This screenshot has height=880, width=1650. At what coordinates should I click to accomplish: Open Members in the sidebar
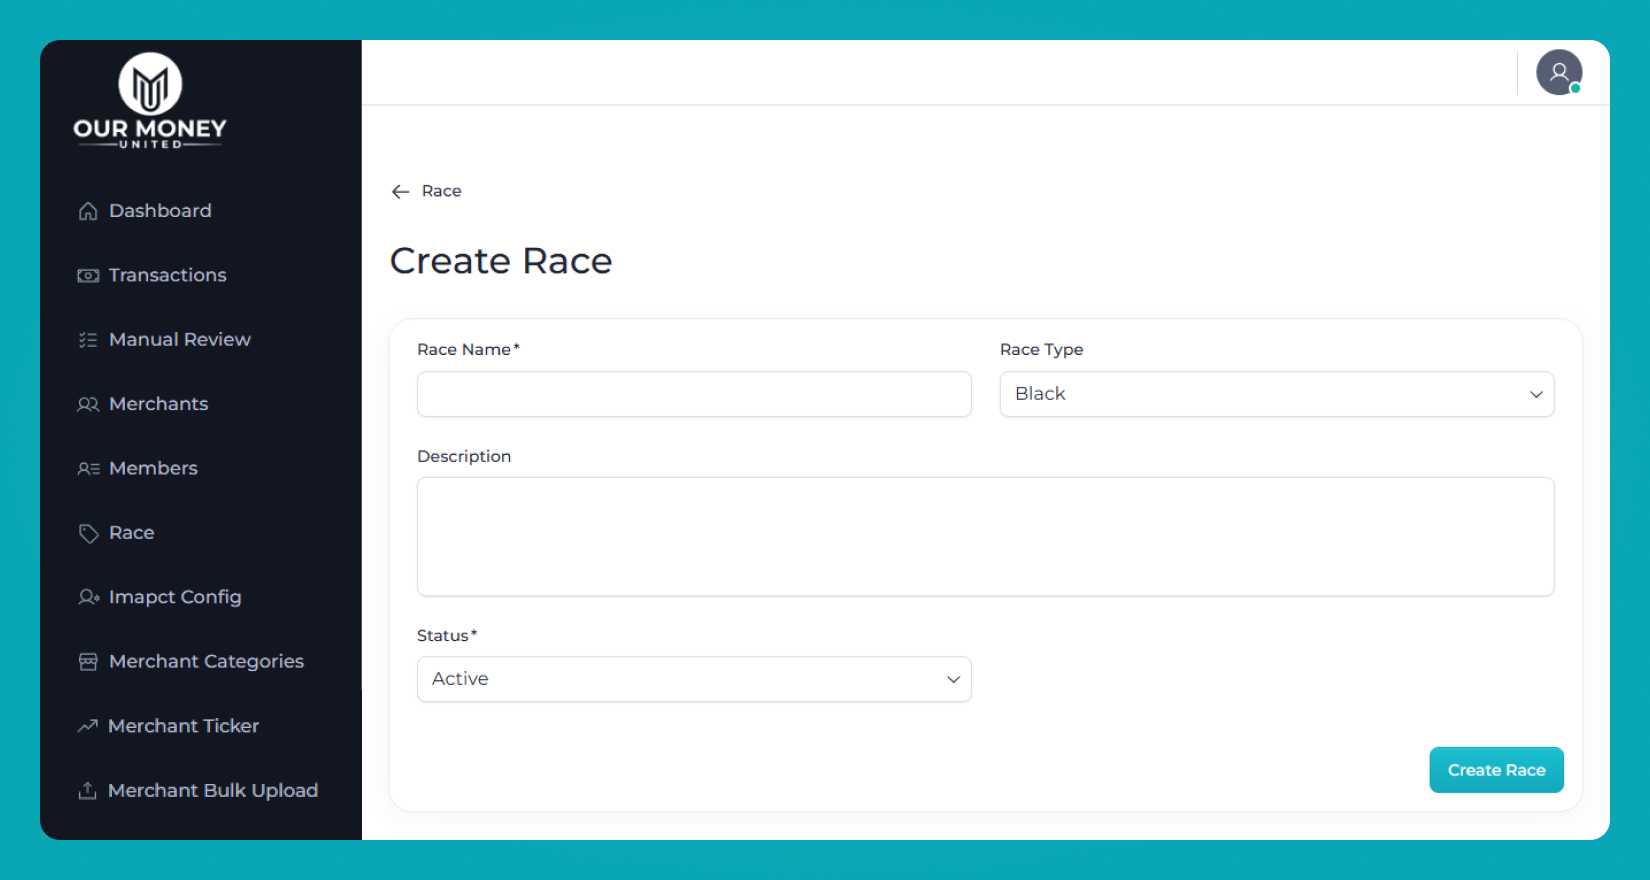[x=153, y=468]
